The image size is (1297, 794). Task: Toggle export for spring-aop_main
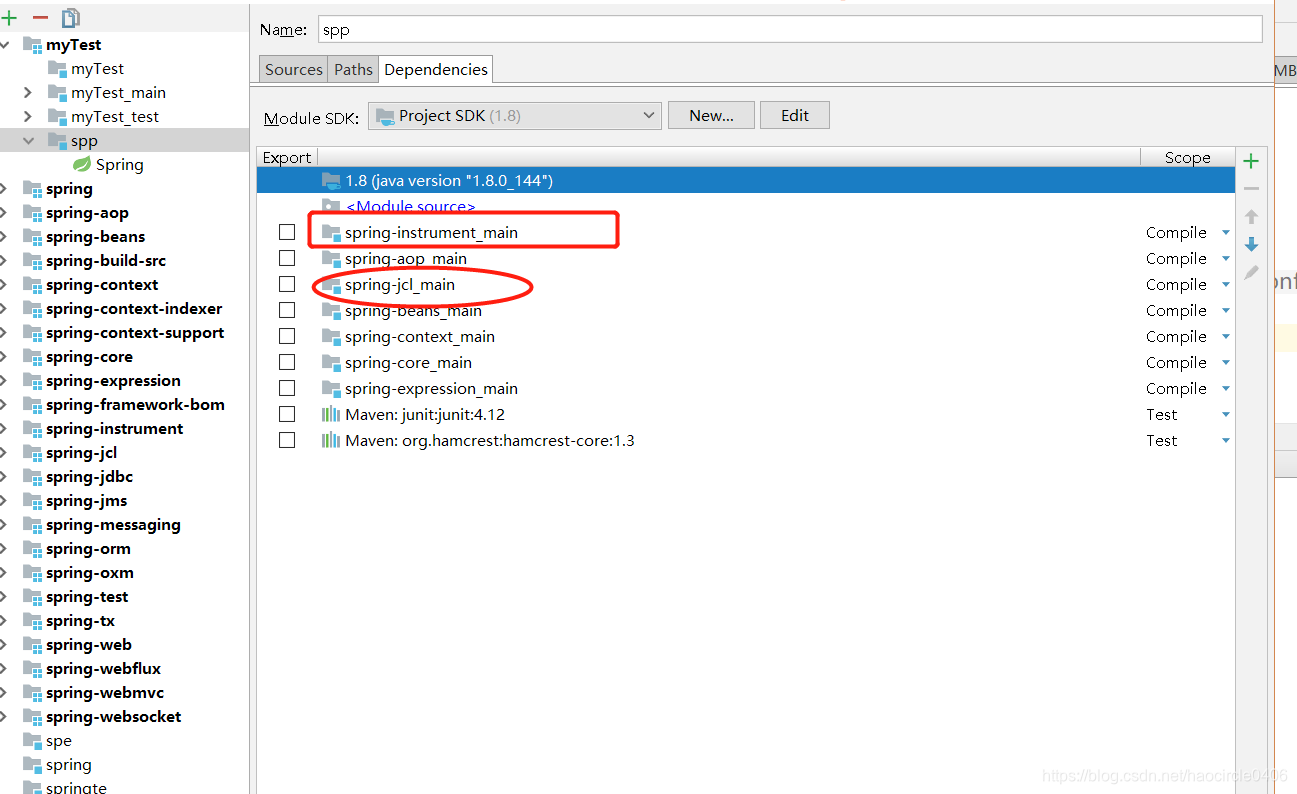(x=287, y=258)
